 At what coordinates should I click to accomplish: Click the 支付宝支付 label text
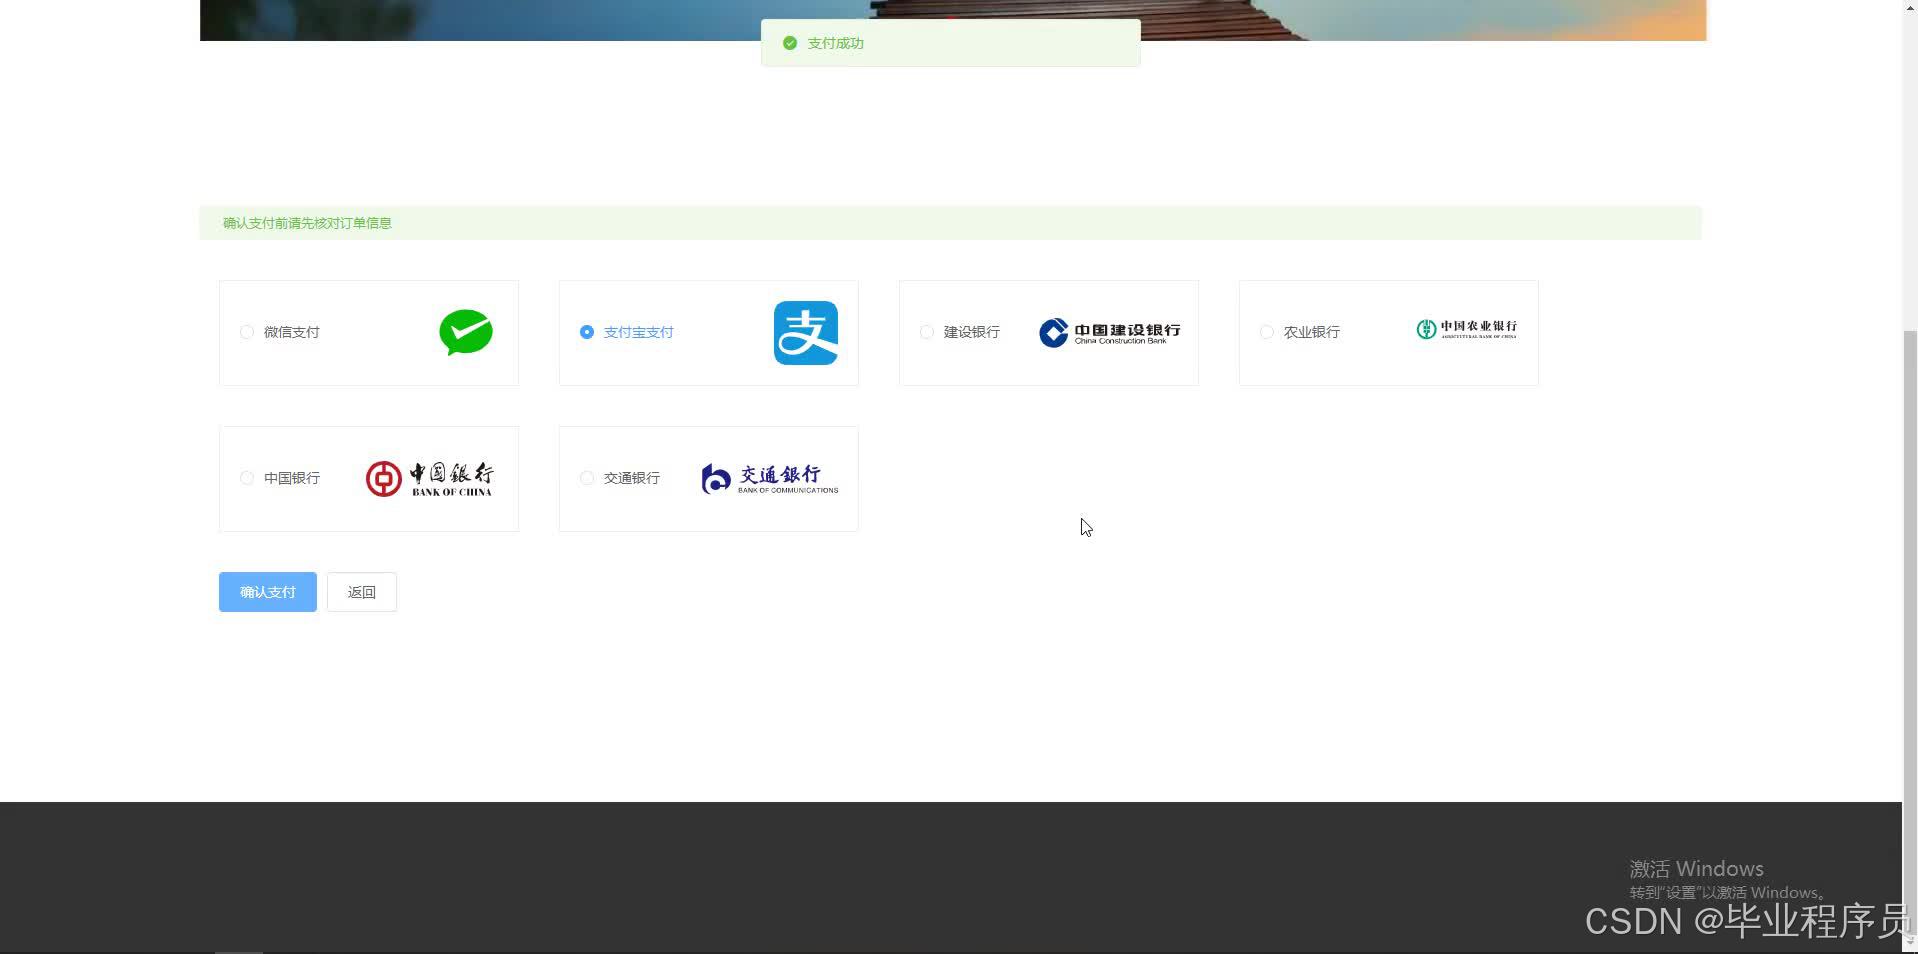[x=639, y=332]
